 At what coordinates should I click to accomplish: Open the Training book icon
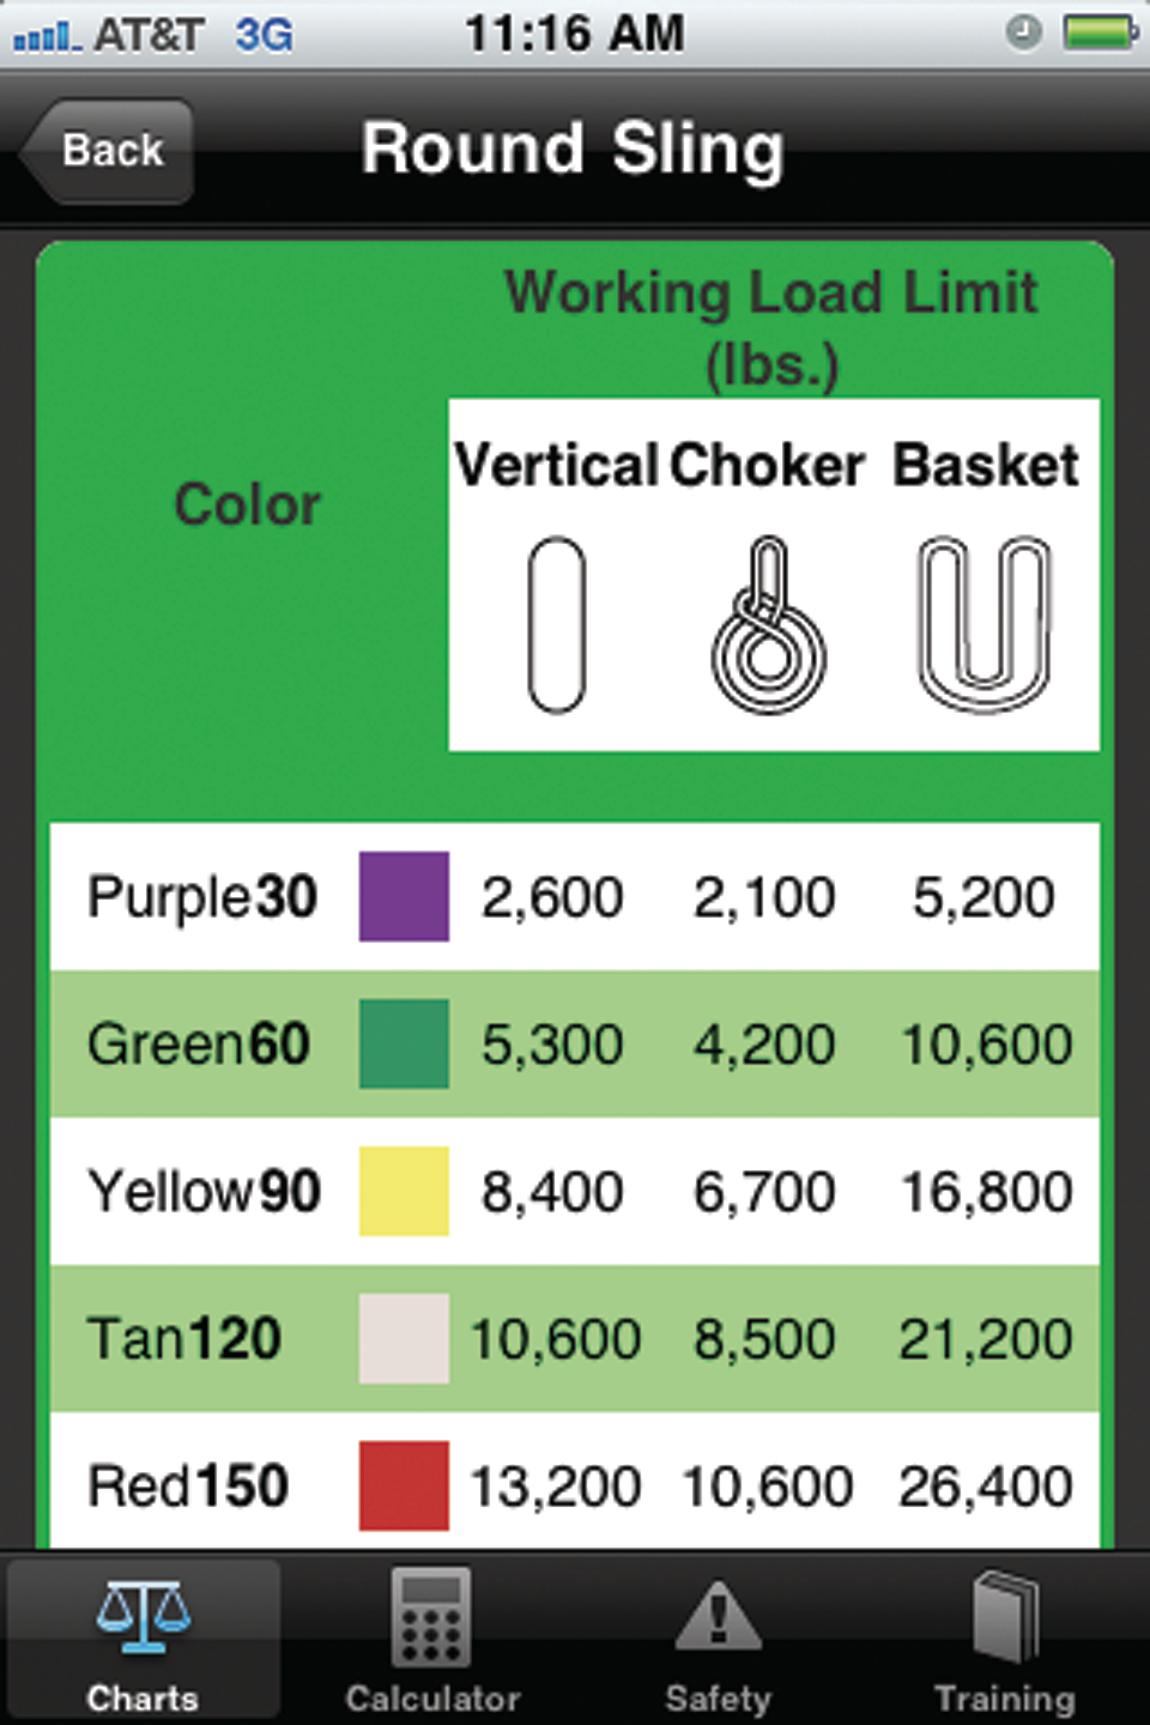click(x=1005, y=1617)
